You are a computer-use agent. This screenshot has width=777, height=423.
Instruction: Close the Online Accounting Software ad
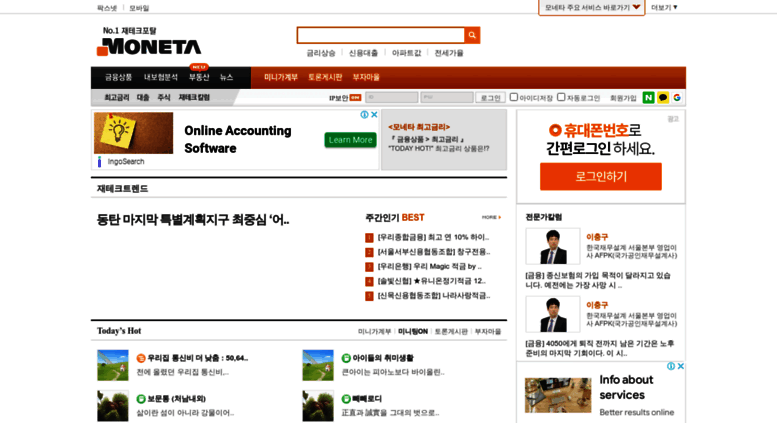374,114
